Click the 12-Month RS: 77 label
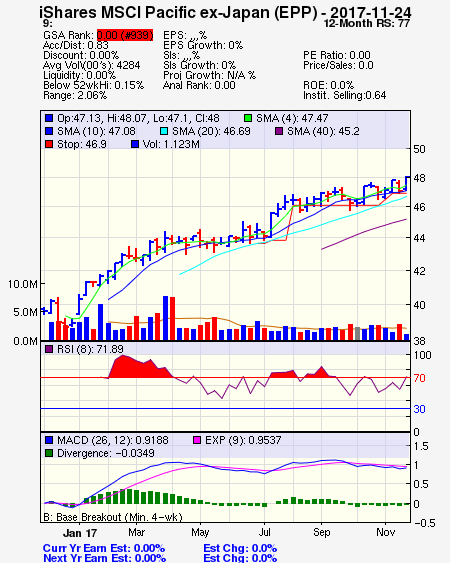 367,24
